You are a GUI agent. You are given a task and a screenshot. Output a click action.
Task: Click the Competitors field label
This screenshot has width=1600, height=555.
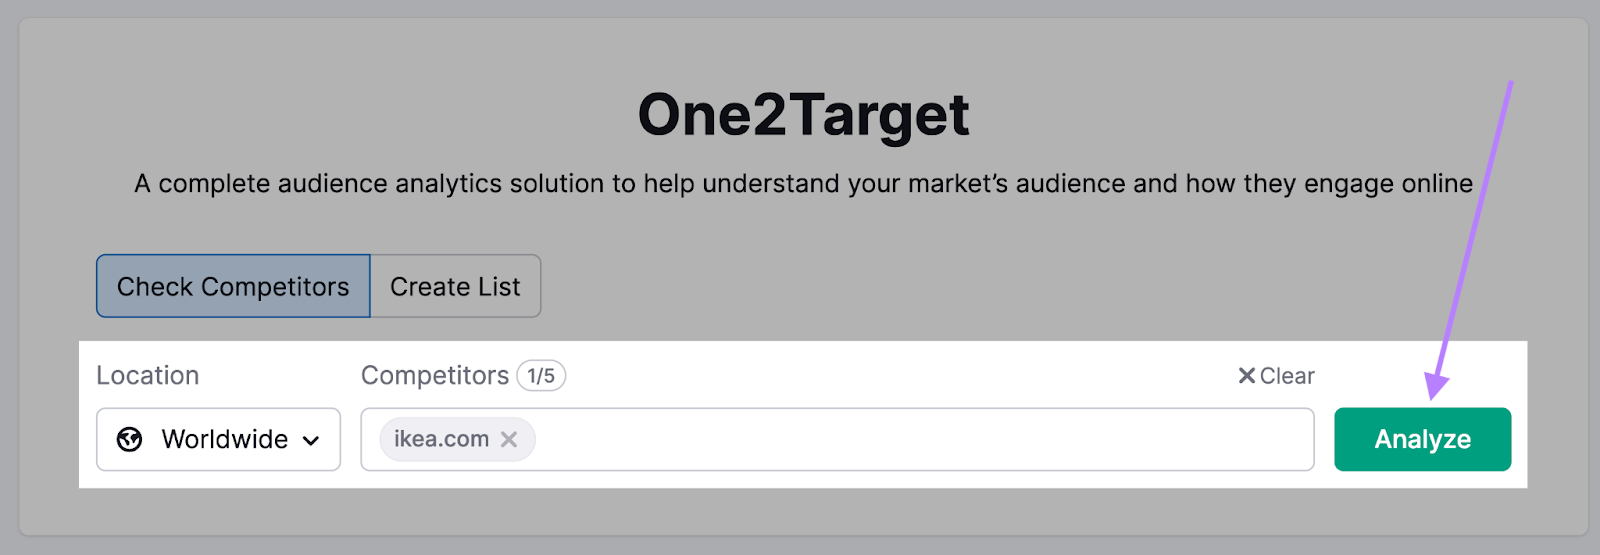[x=435, y=376]
